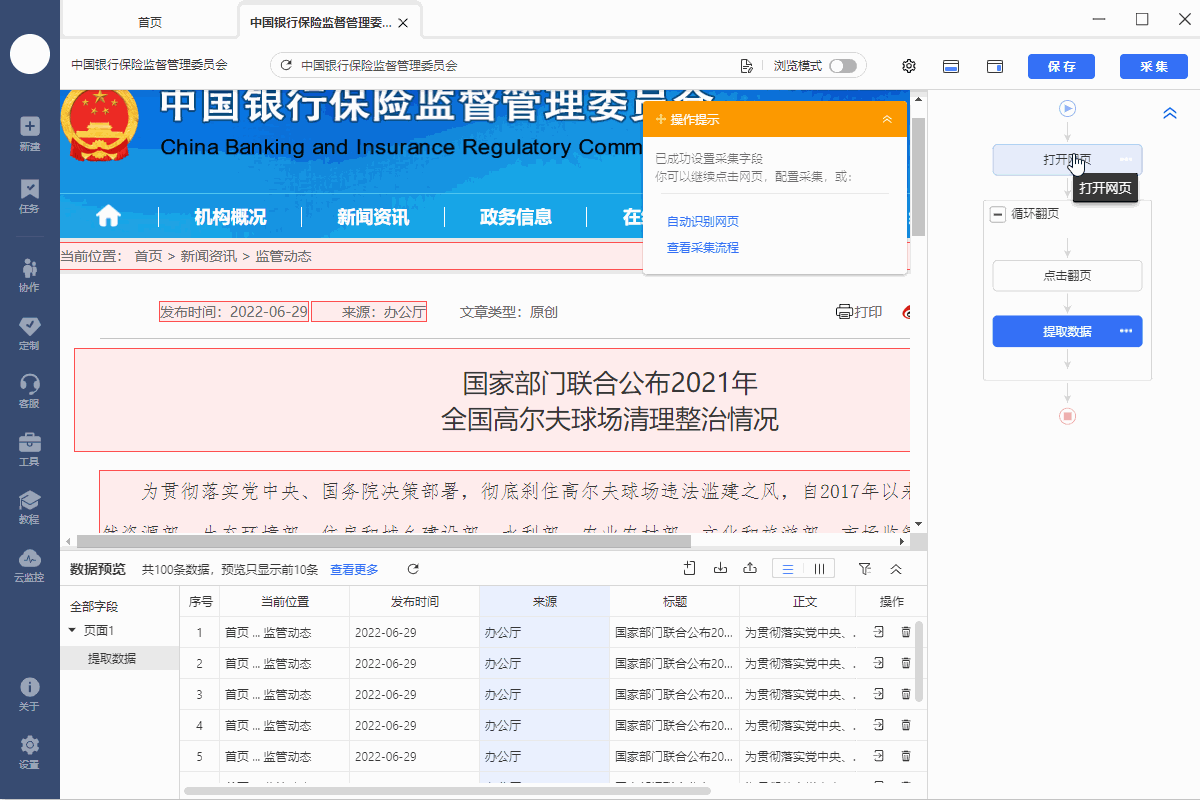Click the 查看更多 link
This screenshot has height=800, width=1200.
(x=354, y=569)
